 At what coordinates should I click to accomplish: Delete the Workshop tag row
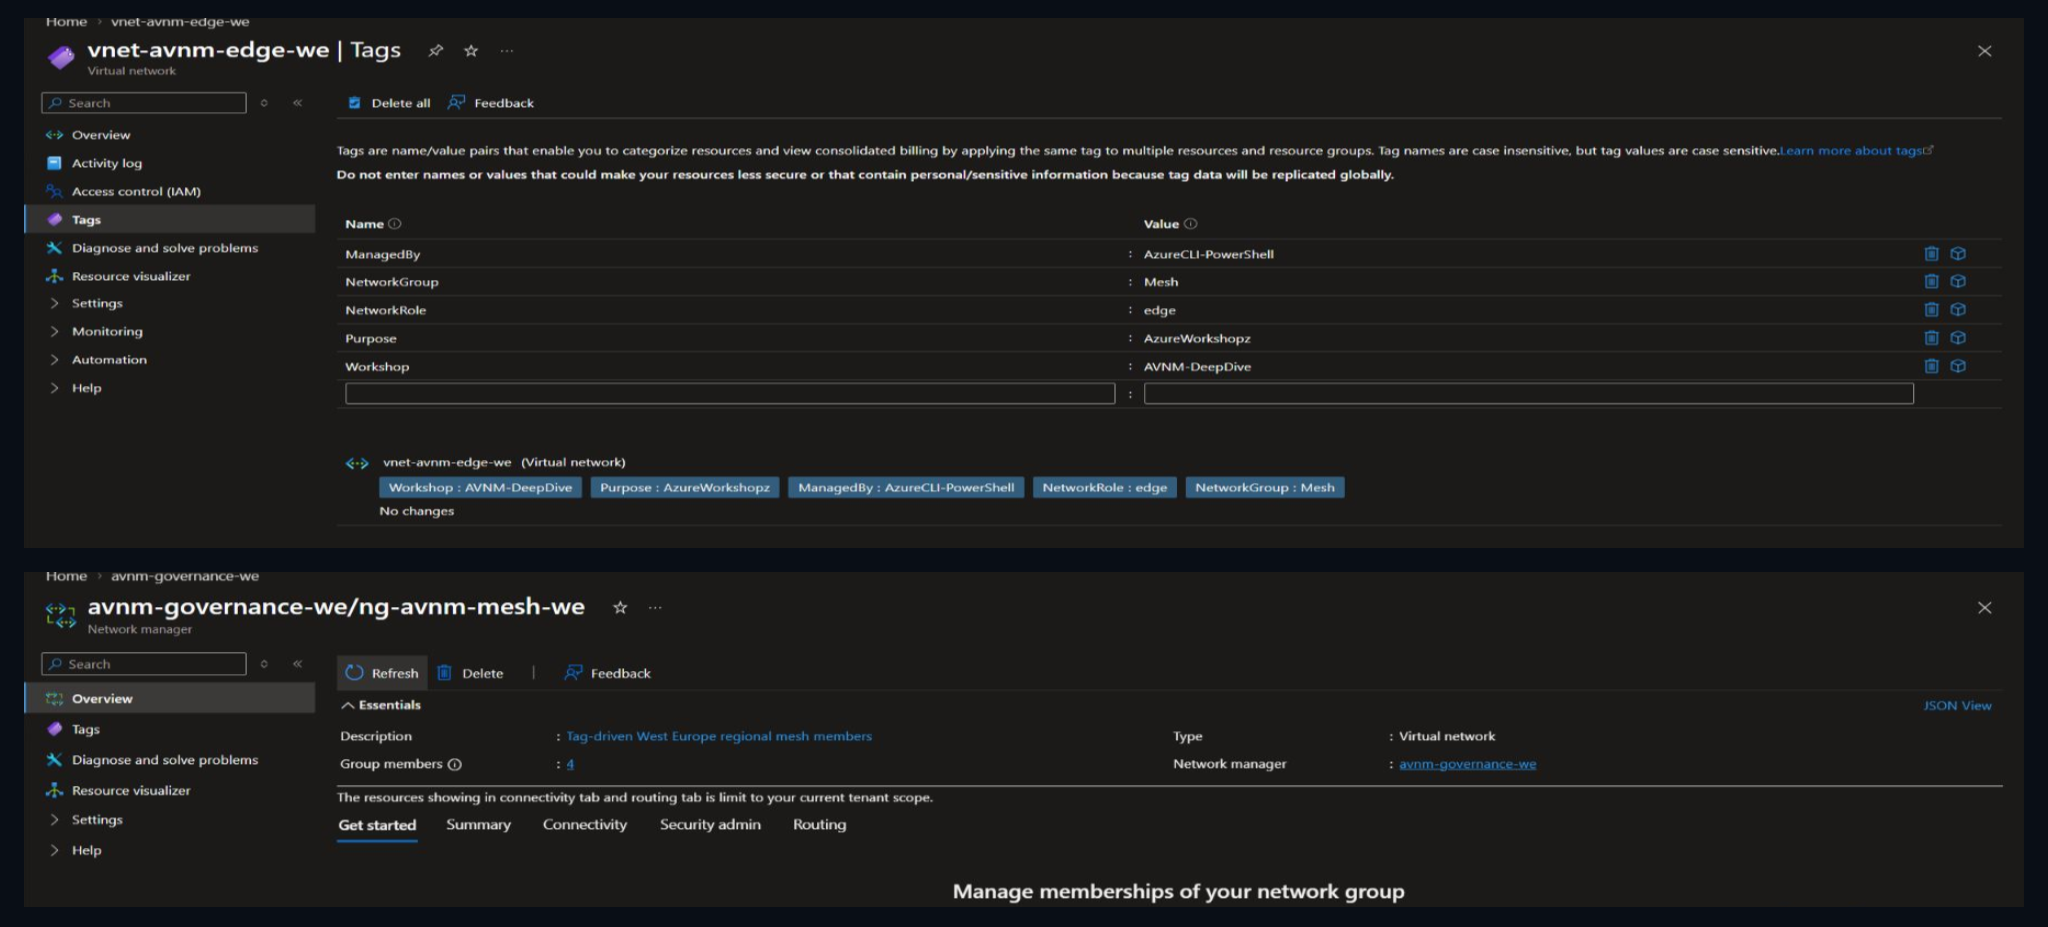[x=1931, y=366]
